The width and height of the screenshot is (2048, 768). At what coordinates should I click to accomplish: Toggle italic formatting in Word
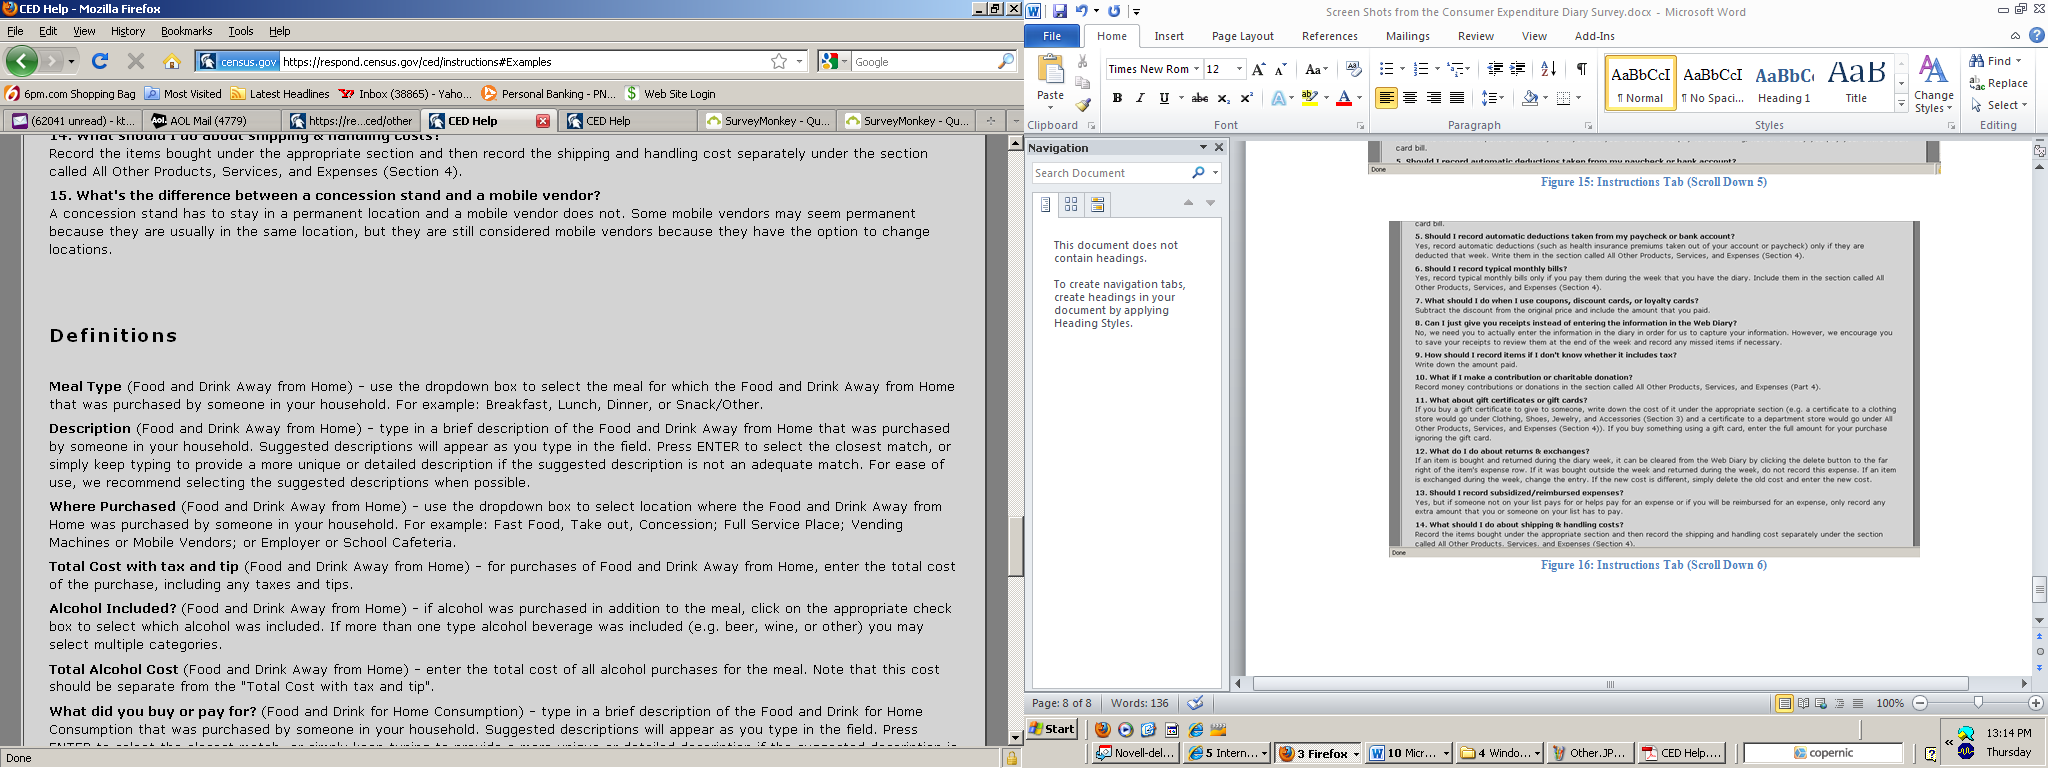coord(1140,98)
